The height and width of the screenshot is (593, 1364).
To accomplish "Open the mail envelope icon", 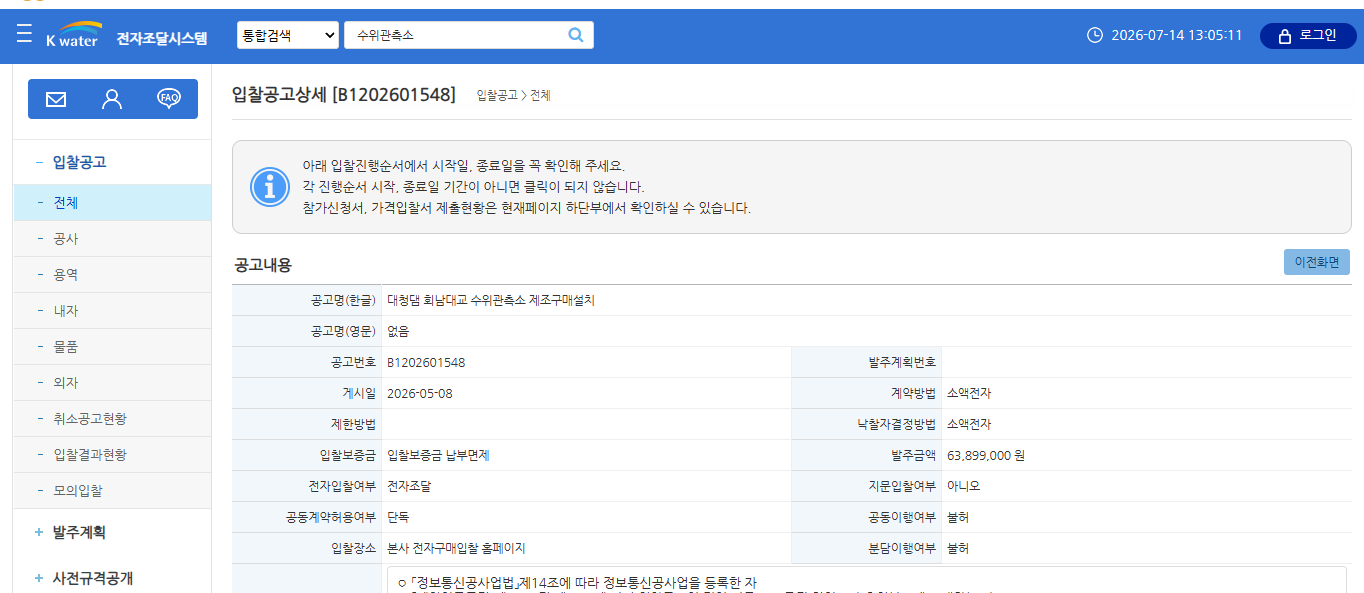I will 56,99.
